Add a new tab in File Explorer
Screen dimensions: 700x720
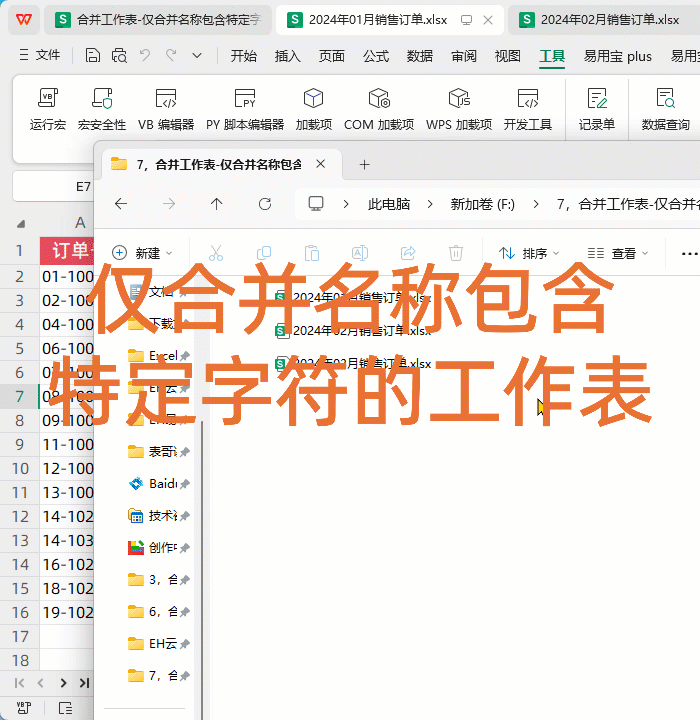pyautogui.click(x=365, y=164)
